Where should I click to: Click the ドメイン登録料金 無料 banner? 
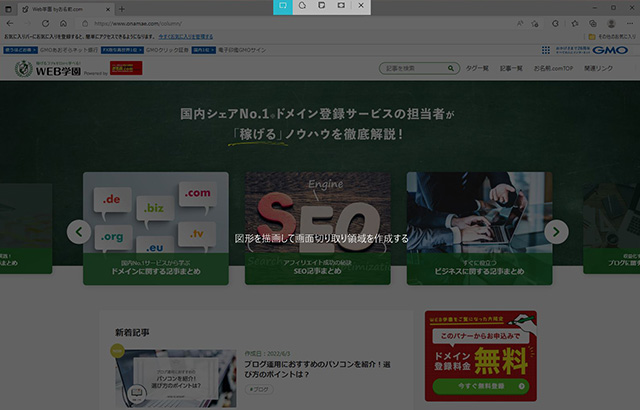(x=481, y=356)
